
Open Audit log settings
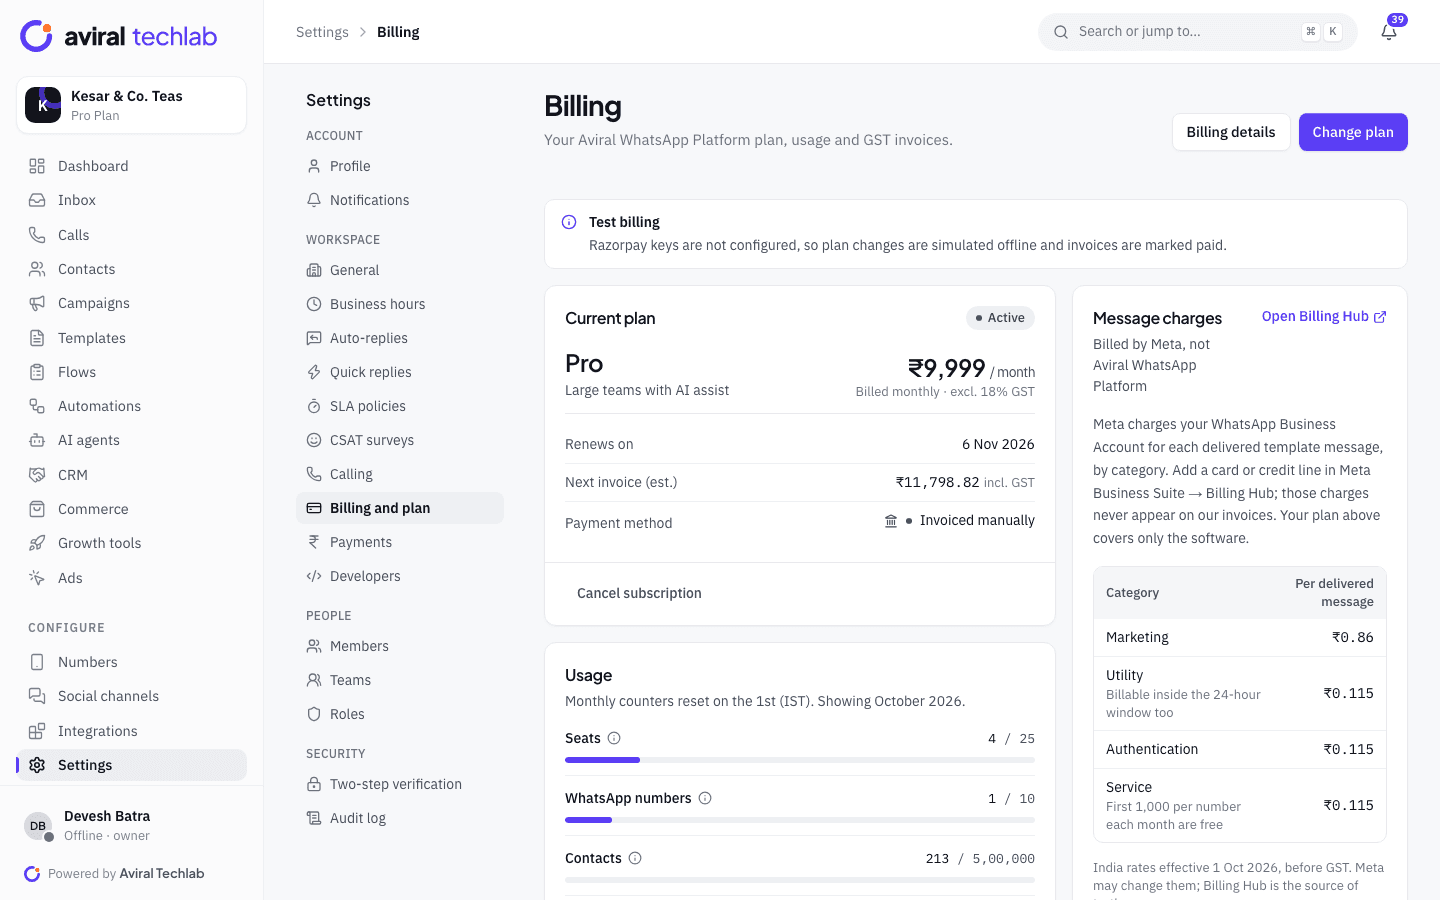point(400,818)
